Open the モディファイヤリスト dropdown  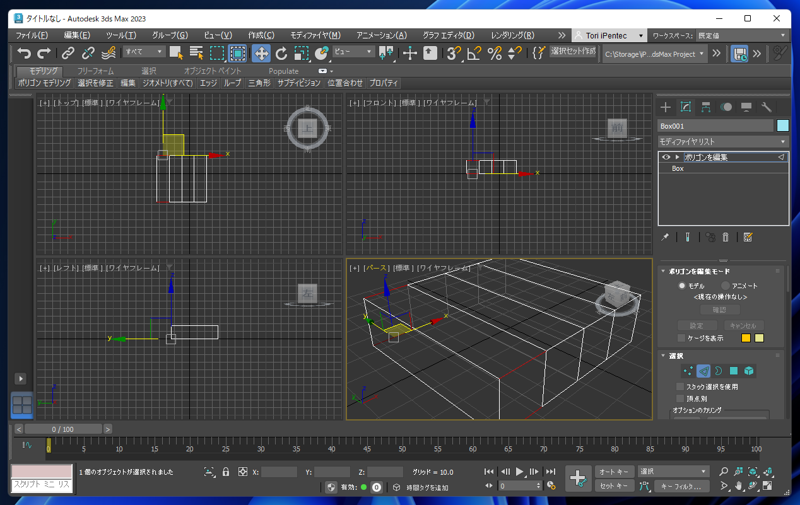(x=723, y=141)
